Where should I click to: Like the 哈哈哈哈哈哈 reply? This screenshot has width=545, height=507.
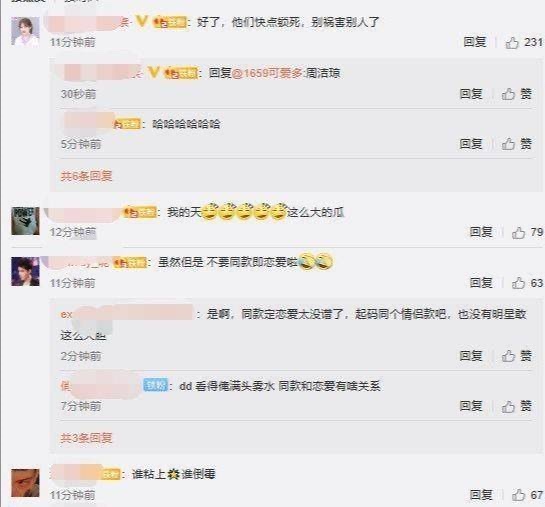pos(516,144)
